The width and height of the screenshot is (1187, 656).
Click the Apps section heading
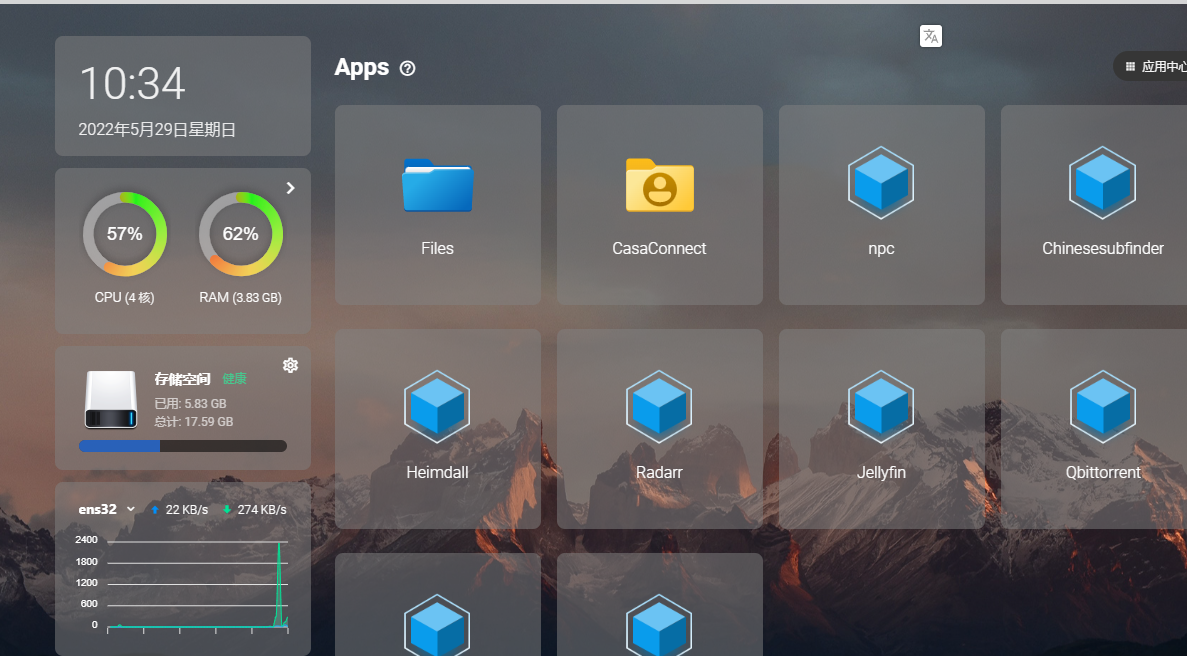[362, 67]
